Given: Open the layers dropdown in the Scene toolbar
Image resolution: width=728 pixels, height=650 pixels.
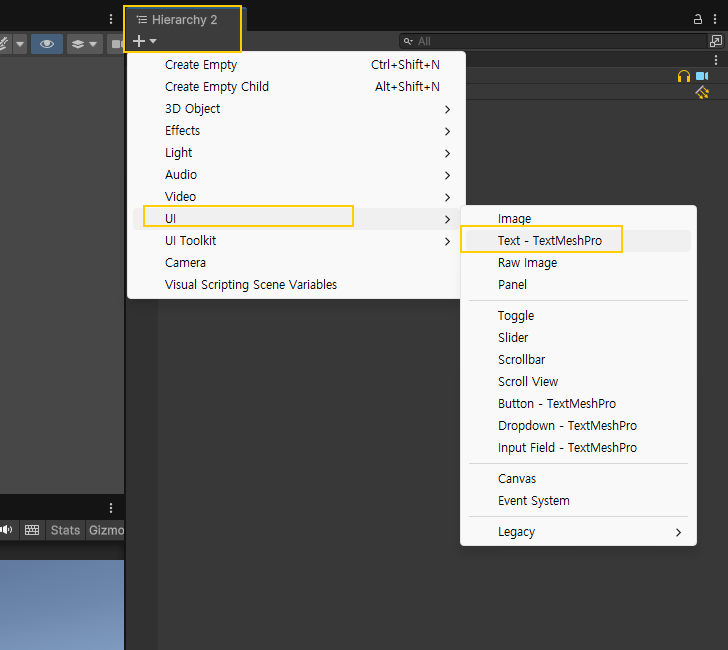Looking at the screenshot, I should (x=83, y=44).
